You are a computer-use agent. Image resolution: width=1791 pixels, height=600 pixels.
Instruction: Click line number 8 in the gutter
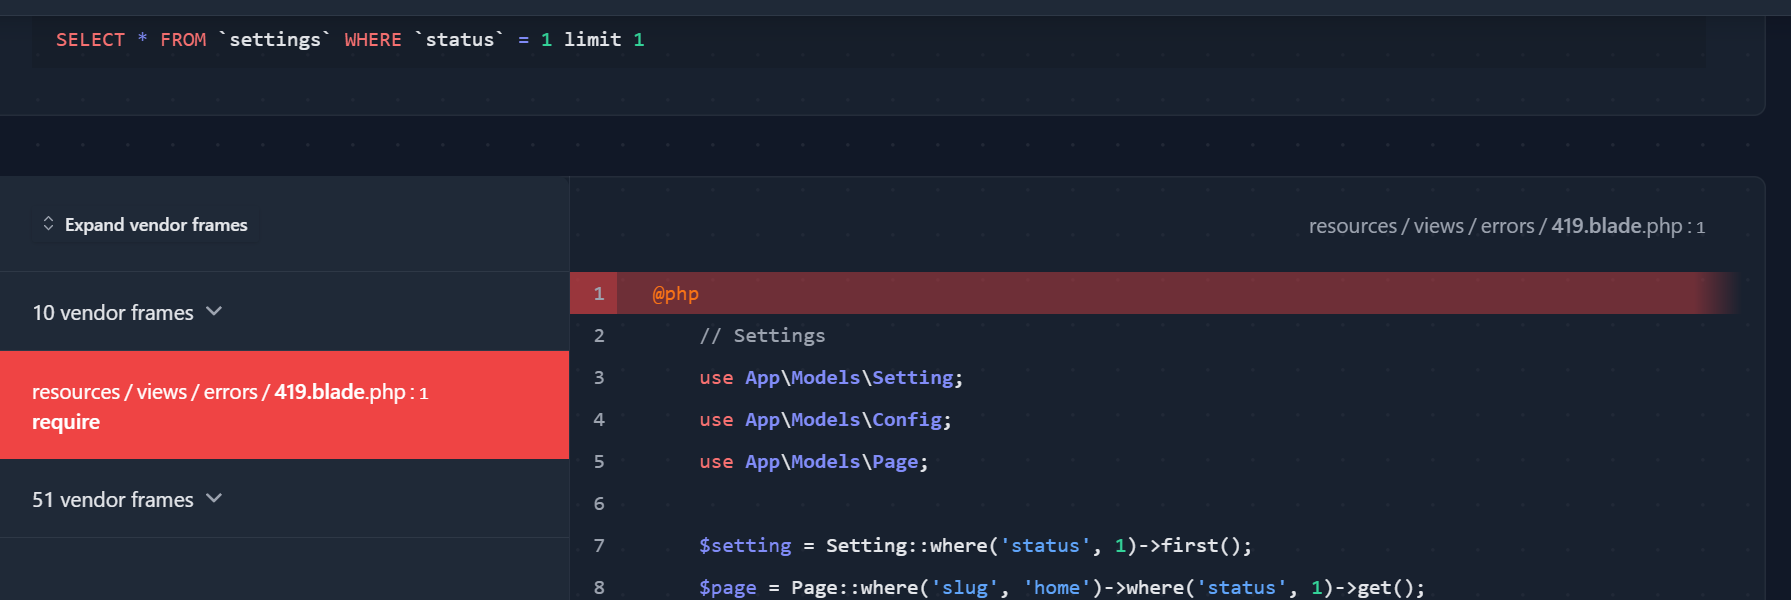point(599,588)
